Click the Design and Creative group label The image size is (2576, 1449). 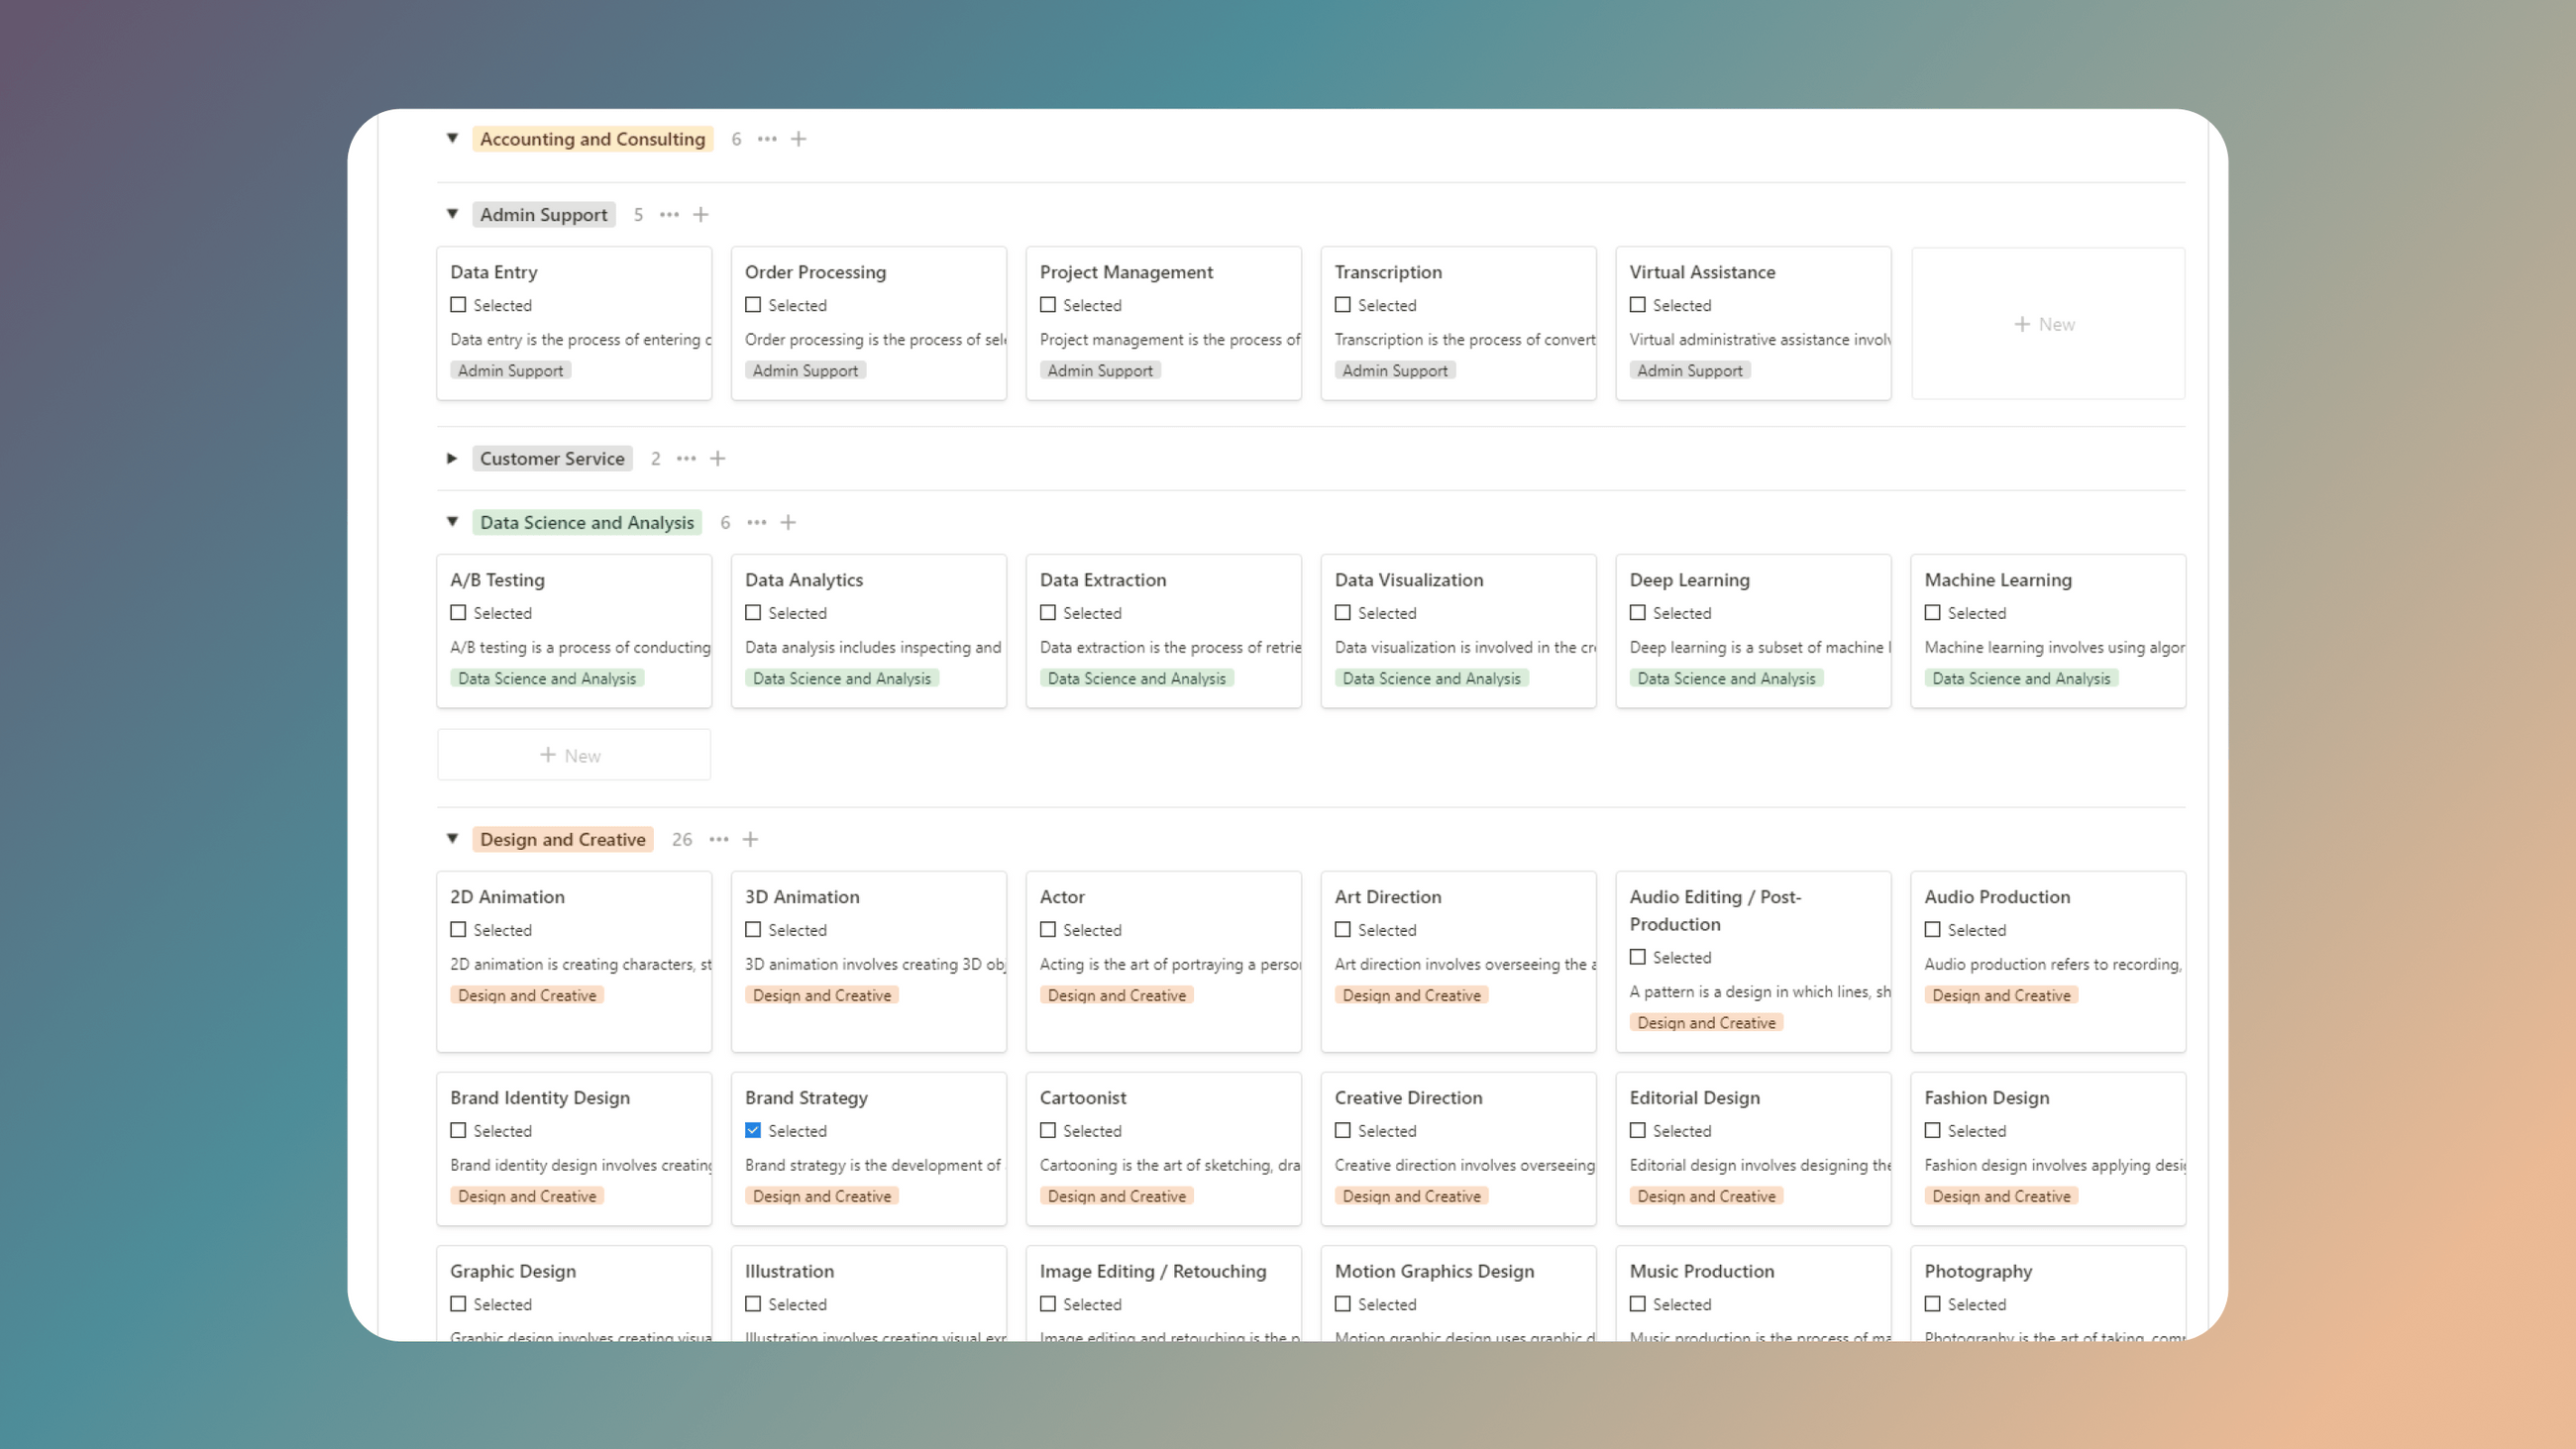point(561,839)
